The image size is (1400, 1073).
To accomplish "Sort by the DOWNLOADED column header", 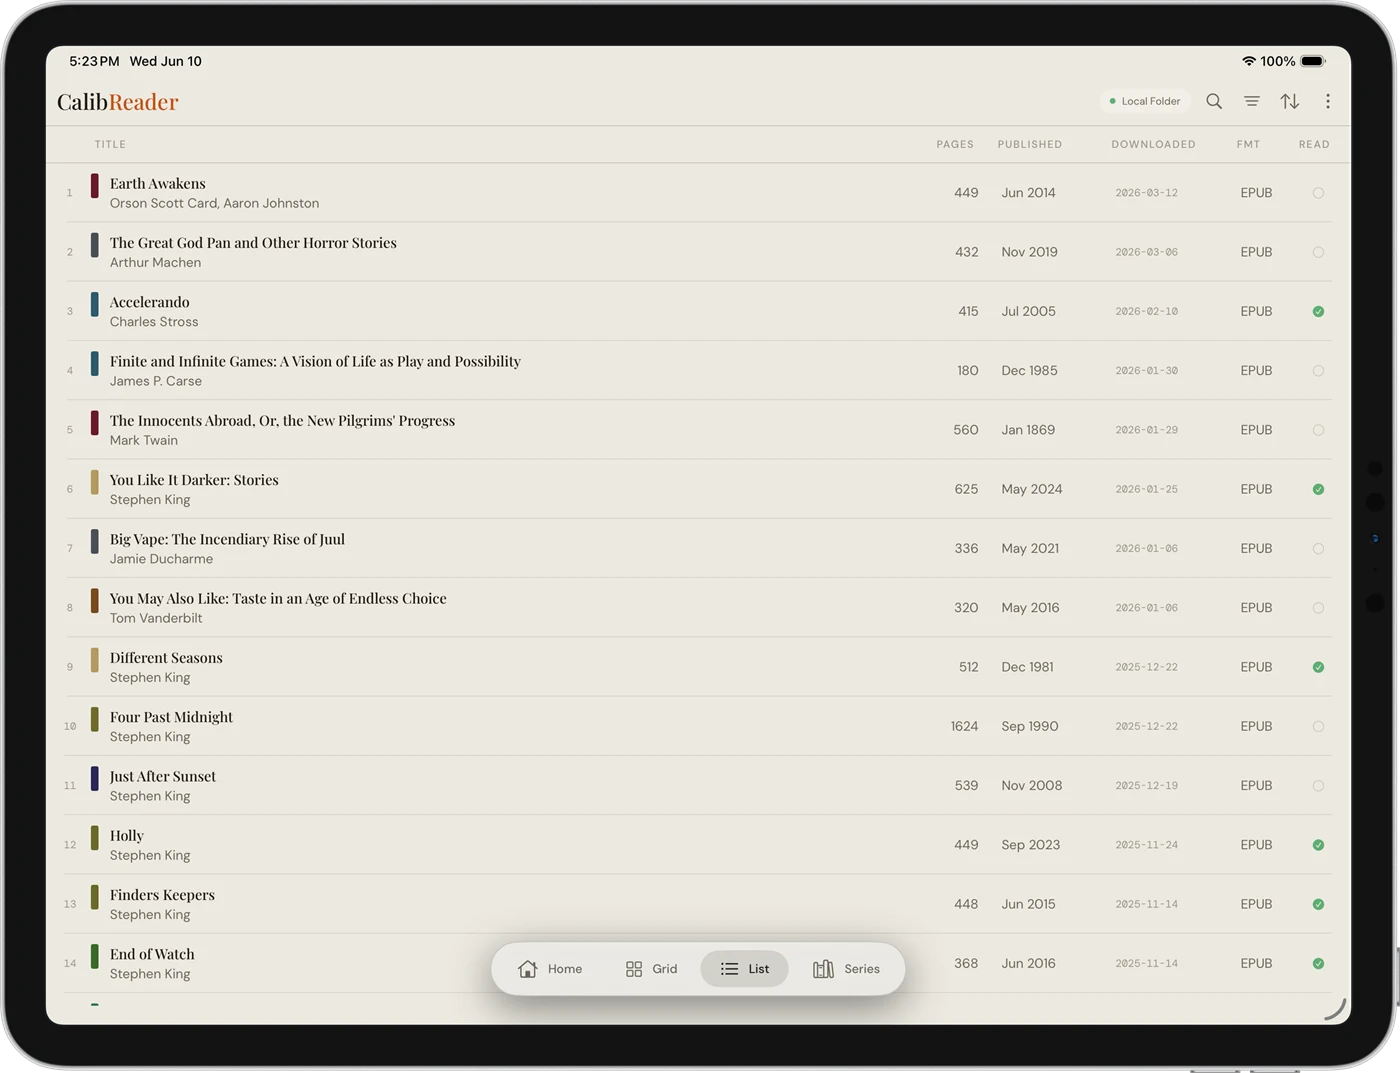I will 1153,144.
